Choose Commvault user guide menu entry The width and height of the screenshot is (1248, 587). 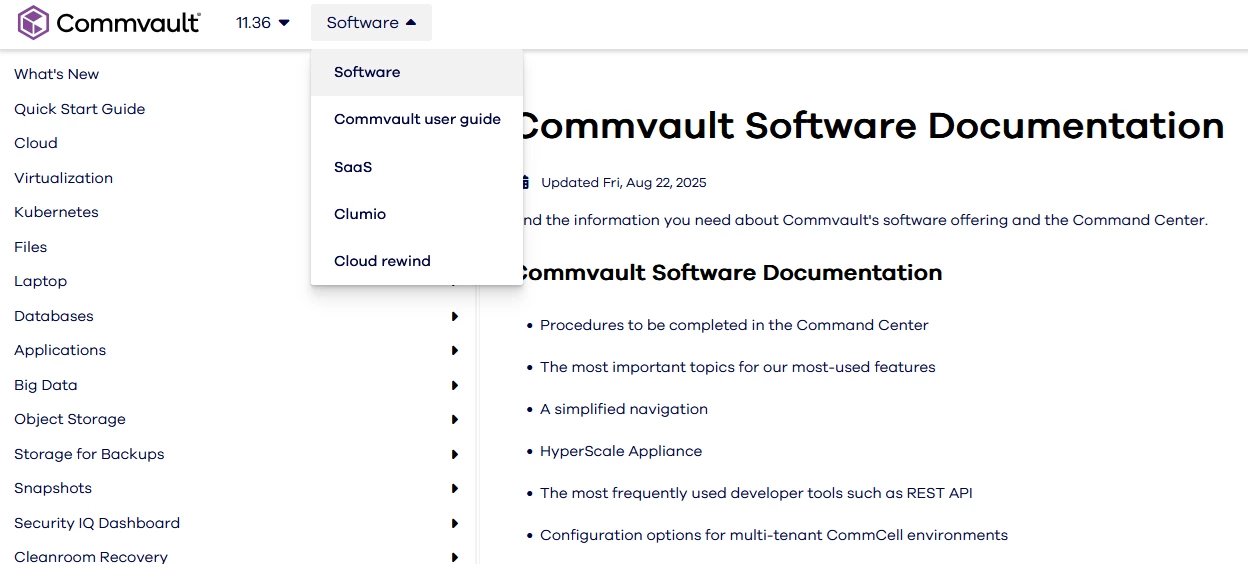point(417,119)
